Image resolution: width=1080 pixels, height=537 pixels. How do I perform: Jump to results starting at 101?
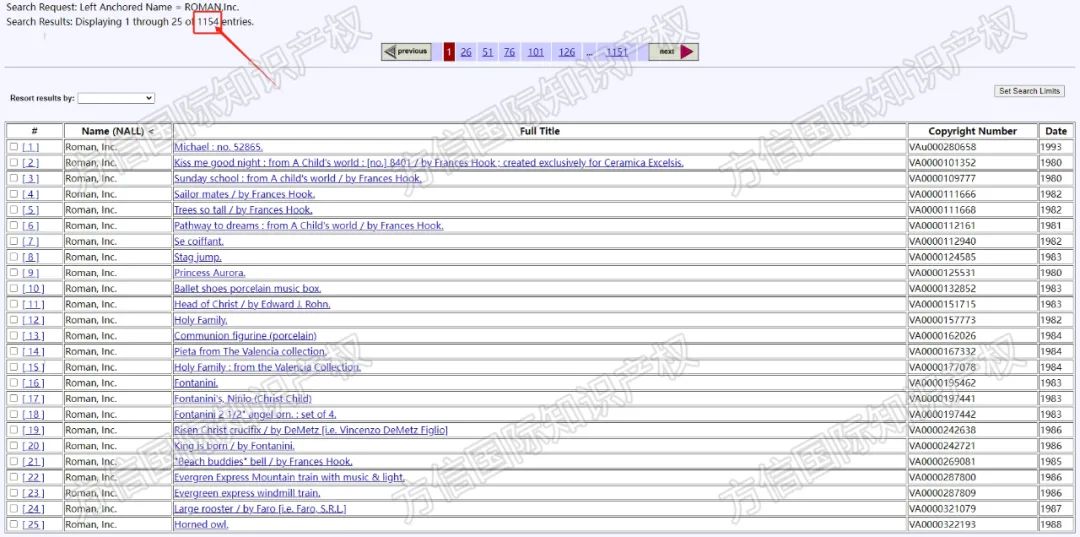click(536, 52)
